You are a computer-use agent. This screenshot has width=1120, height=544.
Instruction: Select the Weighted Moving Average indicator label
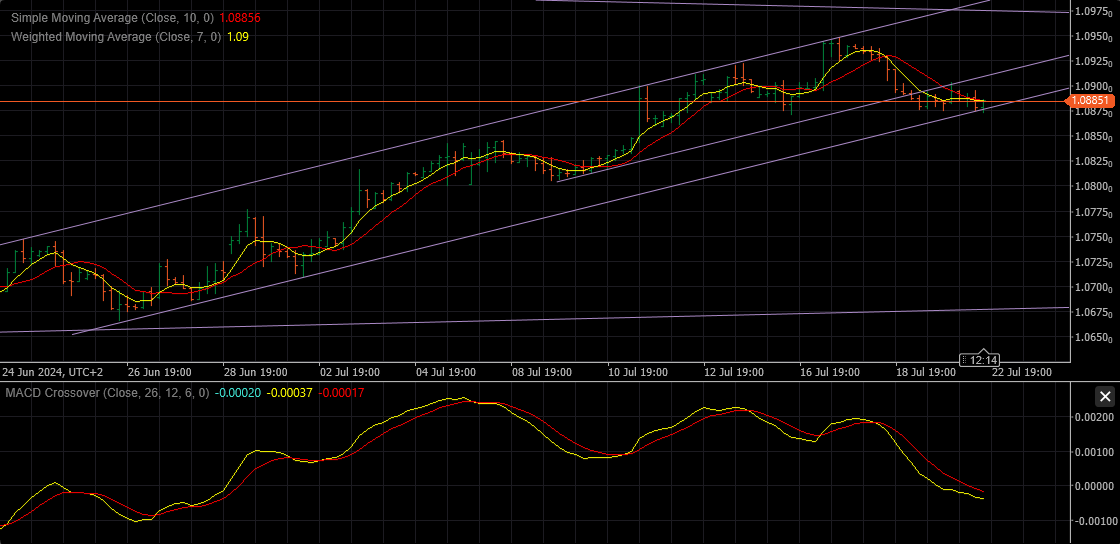(116, 36)
